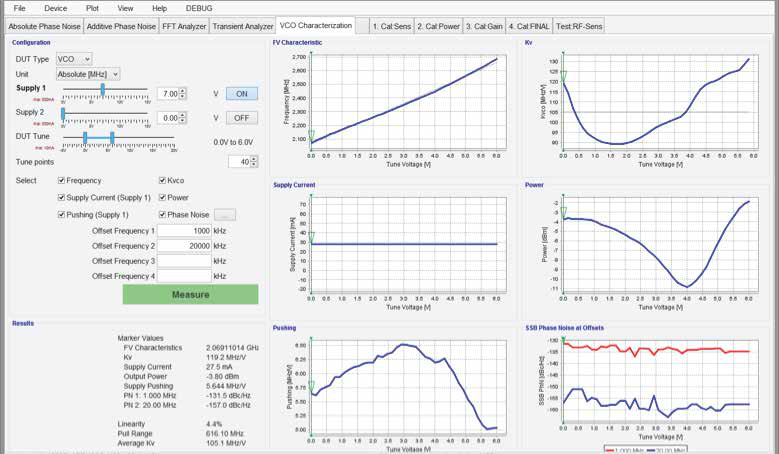Viewport: 779px width, 454px height.
Task: Uncheck Supply Current (Supply 1) checkbox
Action: point(62,197)
